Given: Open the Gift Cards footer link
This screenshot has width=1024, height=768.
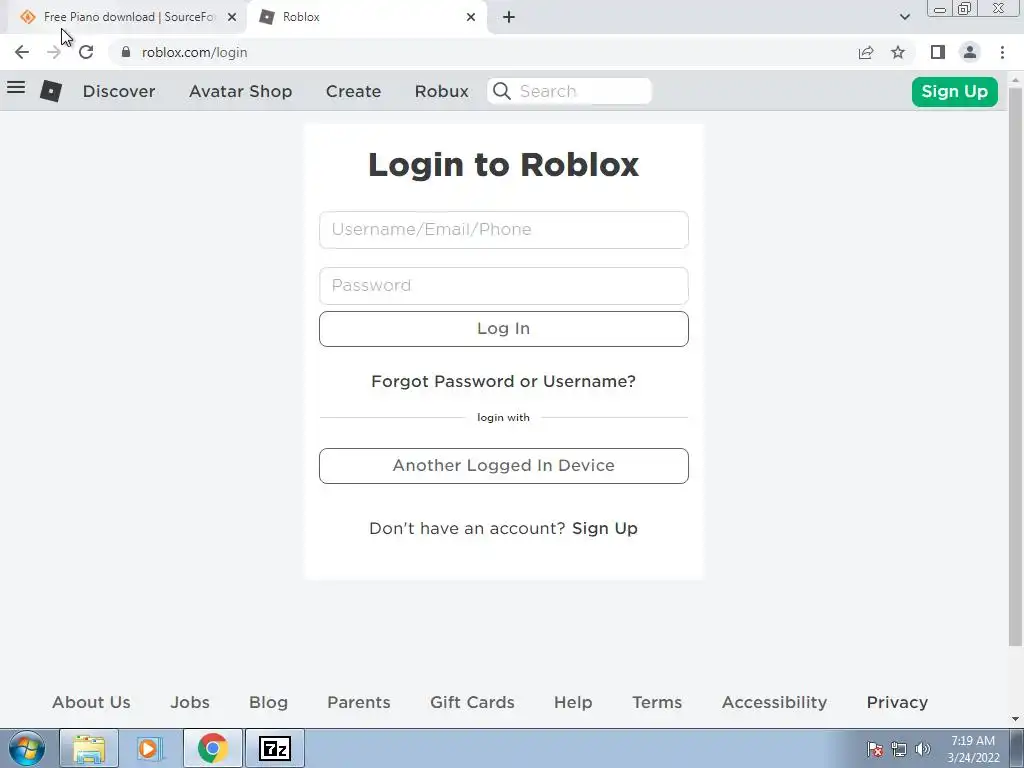Looking at the screenshot, I should click(x=472, y=702).
